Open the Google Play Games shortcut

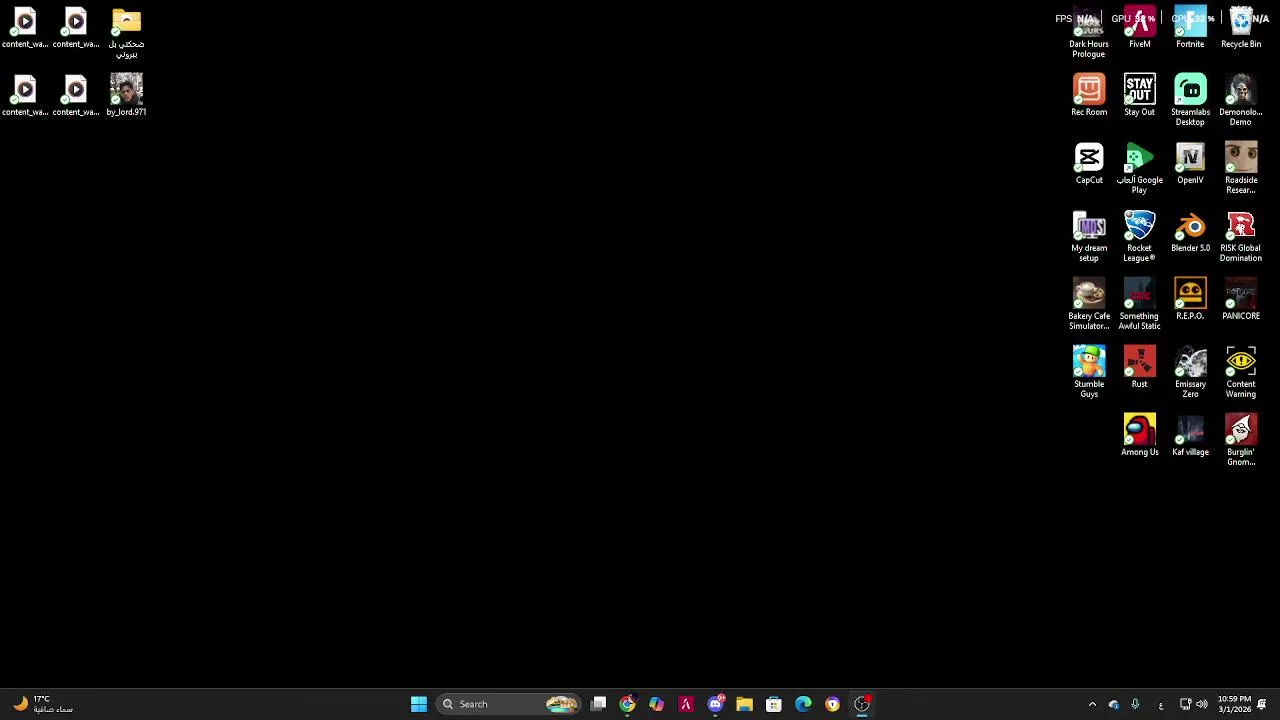1139,168
